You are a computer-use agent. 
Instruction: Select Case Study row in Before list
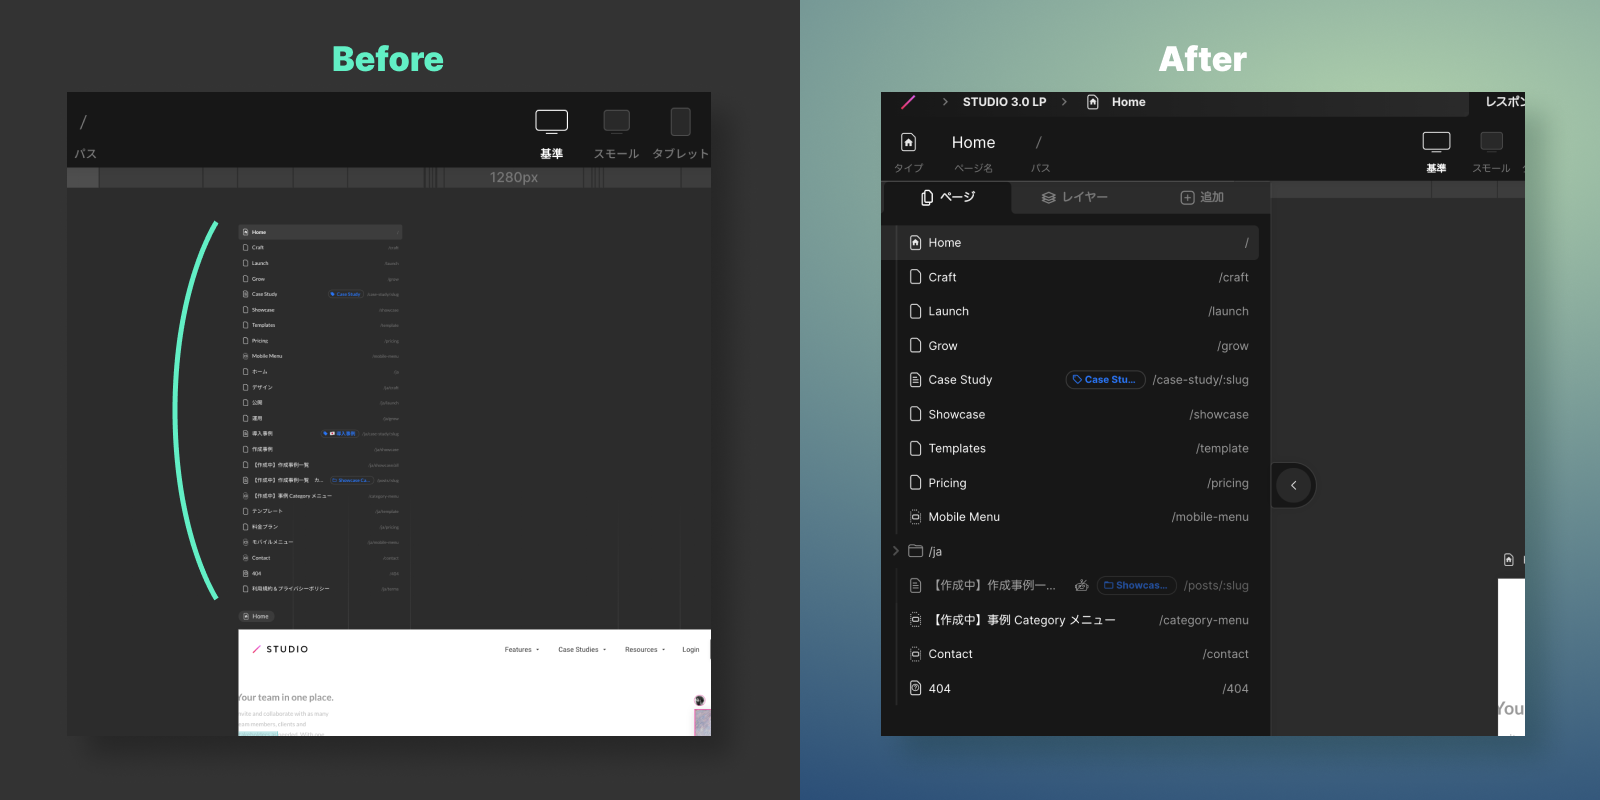320,294
